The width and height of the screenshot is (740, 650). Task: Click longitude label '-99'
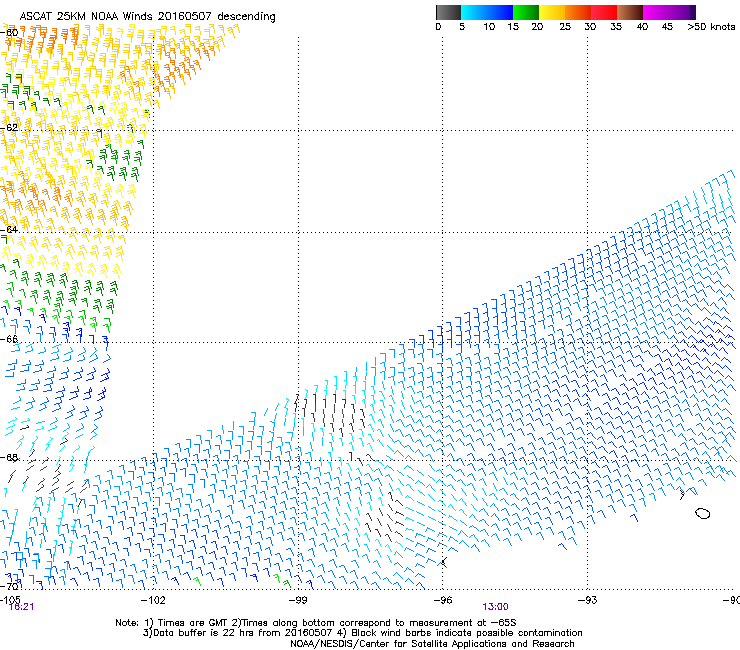click(298, 600)
